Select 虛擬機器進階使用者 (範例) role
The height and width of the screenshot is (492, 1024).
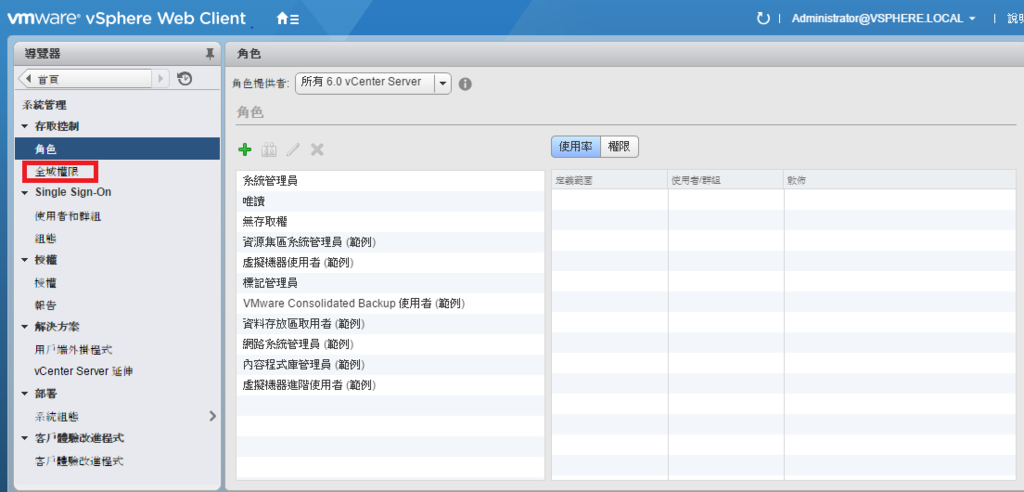coord(390,385)
